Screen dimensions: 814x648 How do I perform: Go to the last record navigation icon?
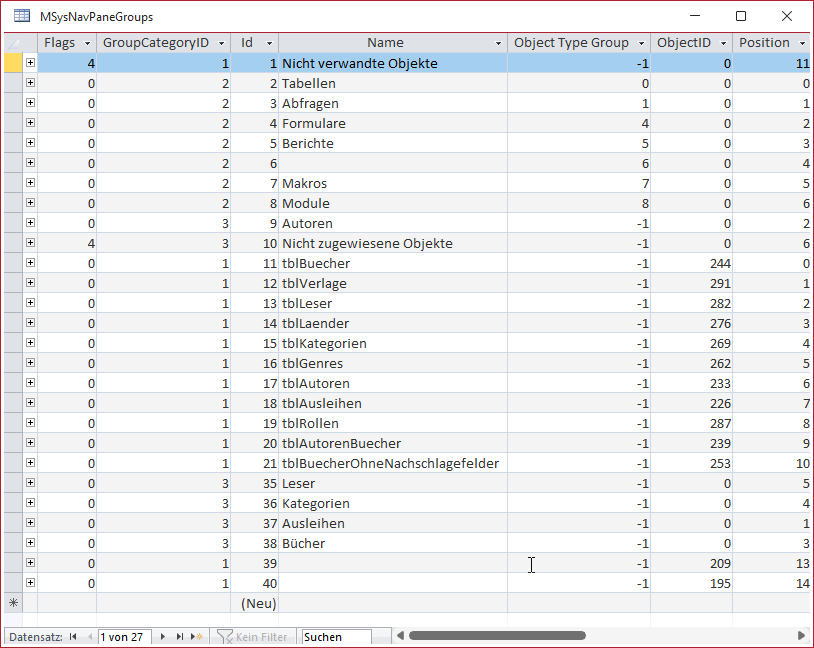[x=178, y=635]
